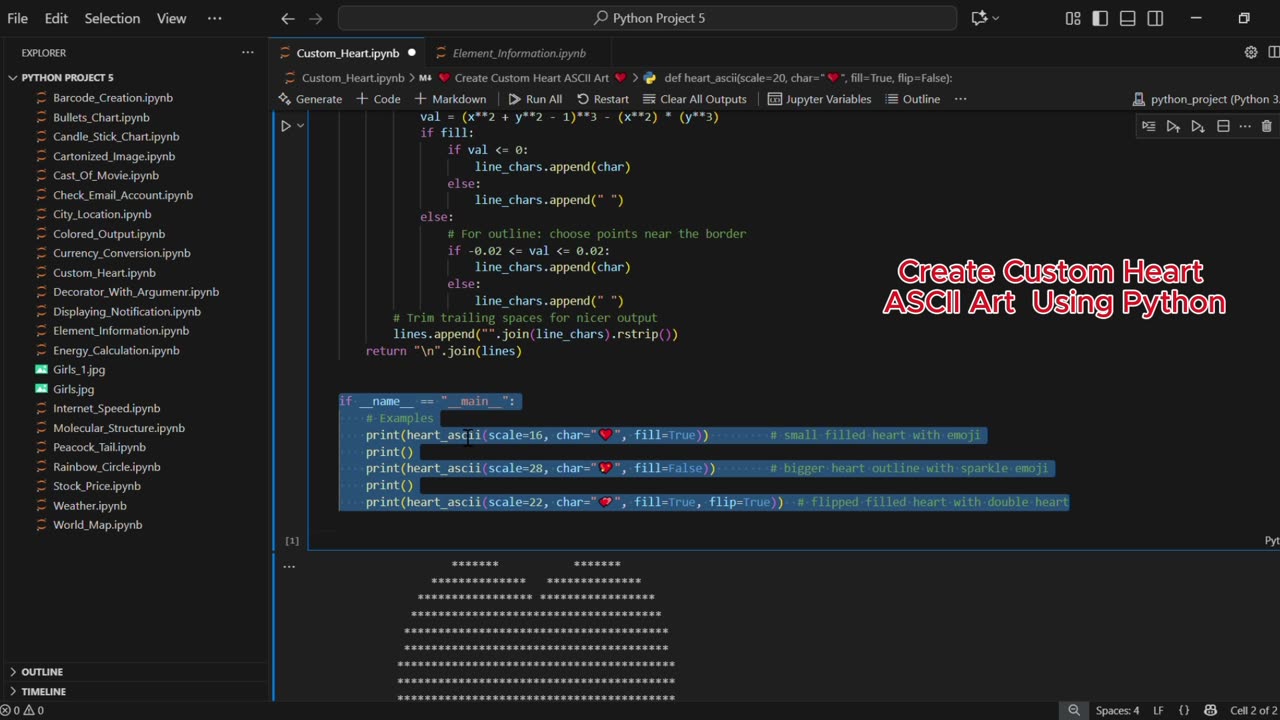Split the cell icon
The image size is (1280, 720).
tap(1222, 126)
